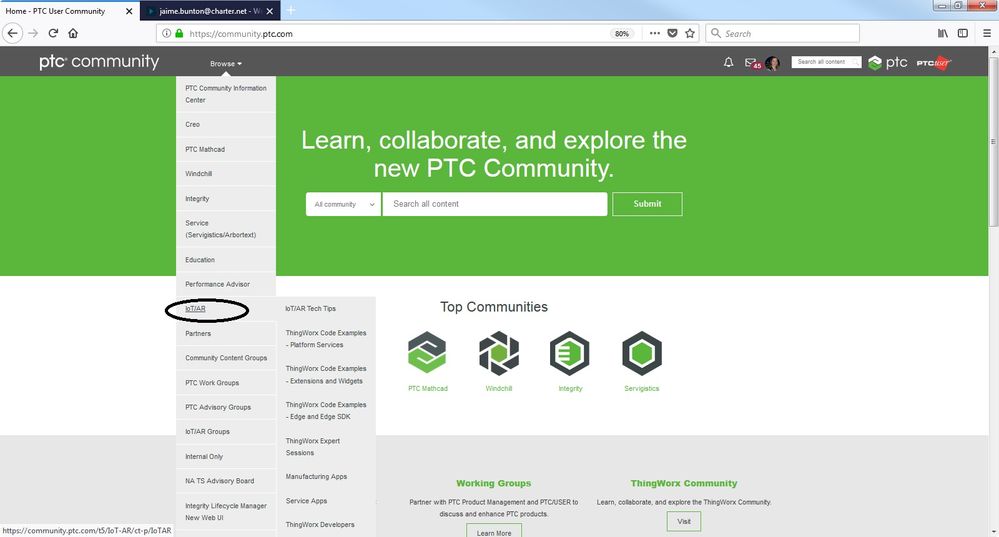Focus the hero Search all content field
Viewport: 999px width, 537px height.
click(494, 204)
